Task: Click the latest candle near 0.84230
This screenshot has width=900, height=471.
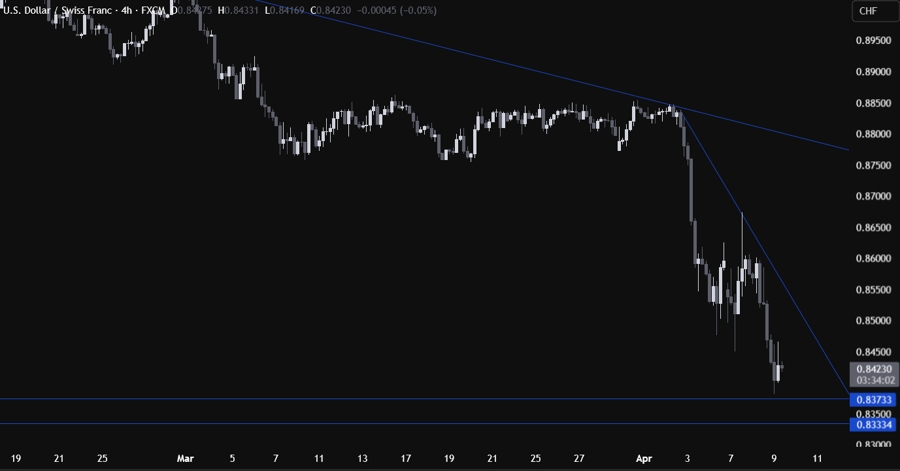Action: pyautogui.click(x=780, y=368)
